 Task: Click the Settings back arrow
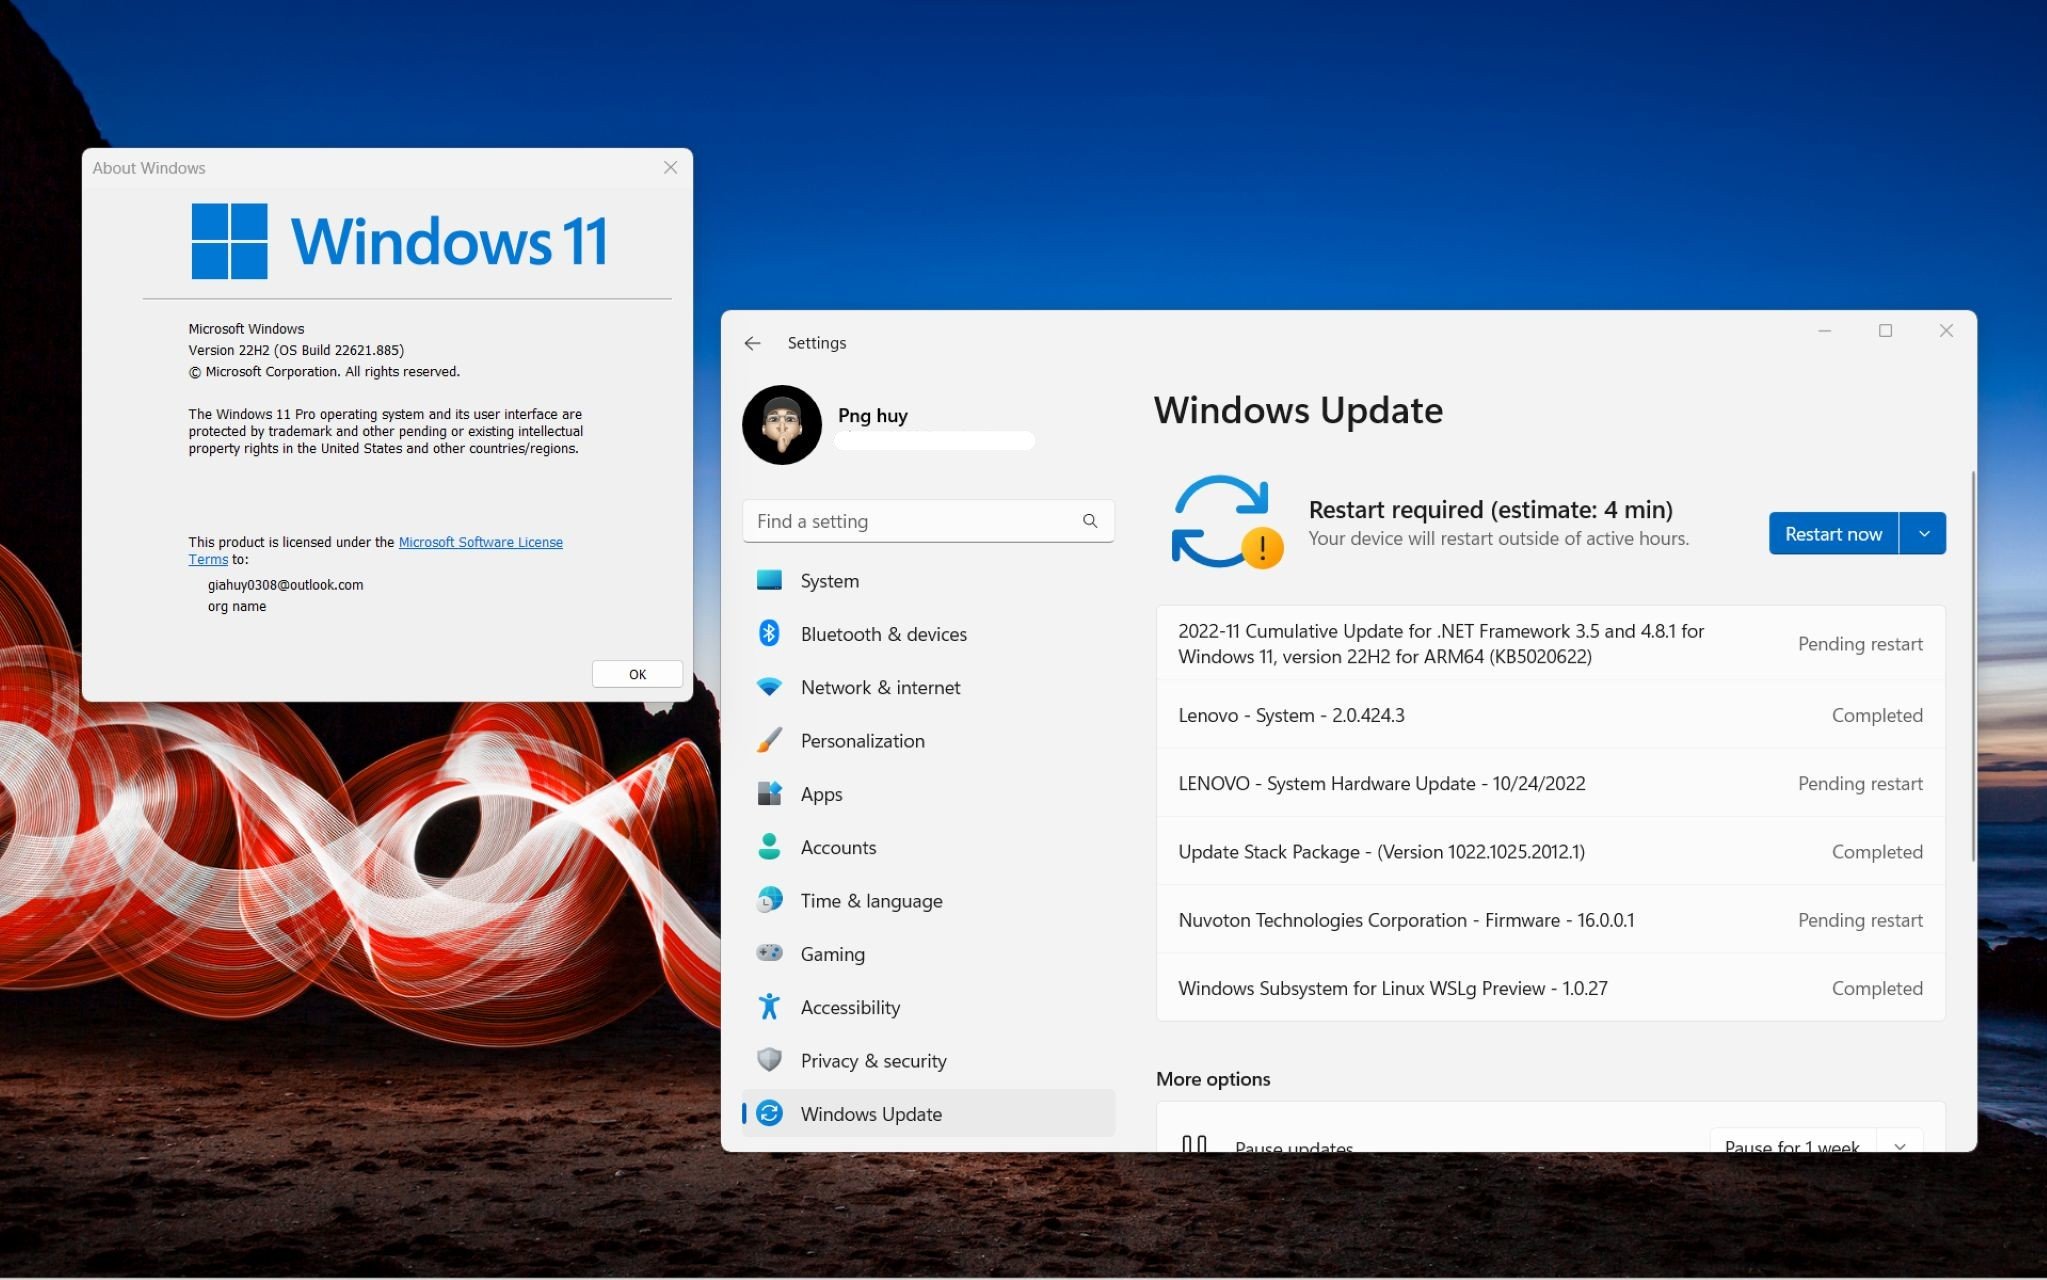[x=752, y=343]
